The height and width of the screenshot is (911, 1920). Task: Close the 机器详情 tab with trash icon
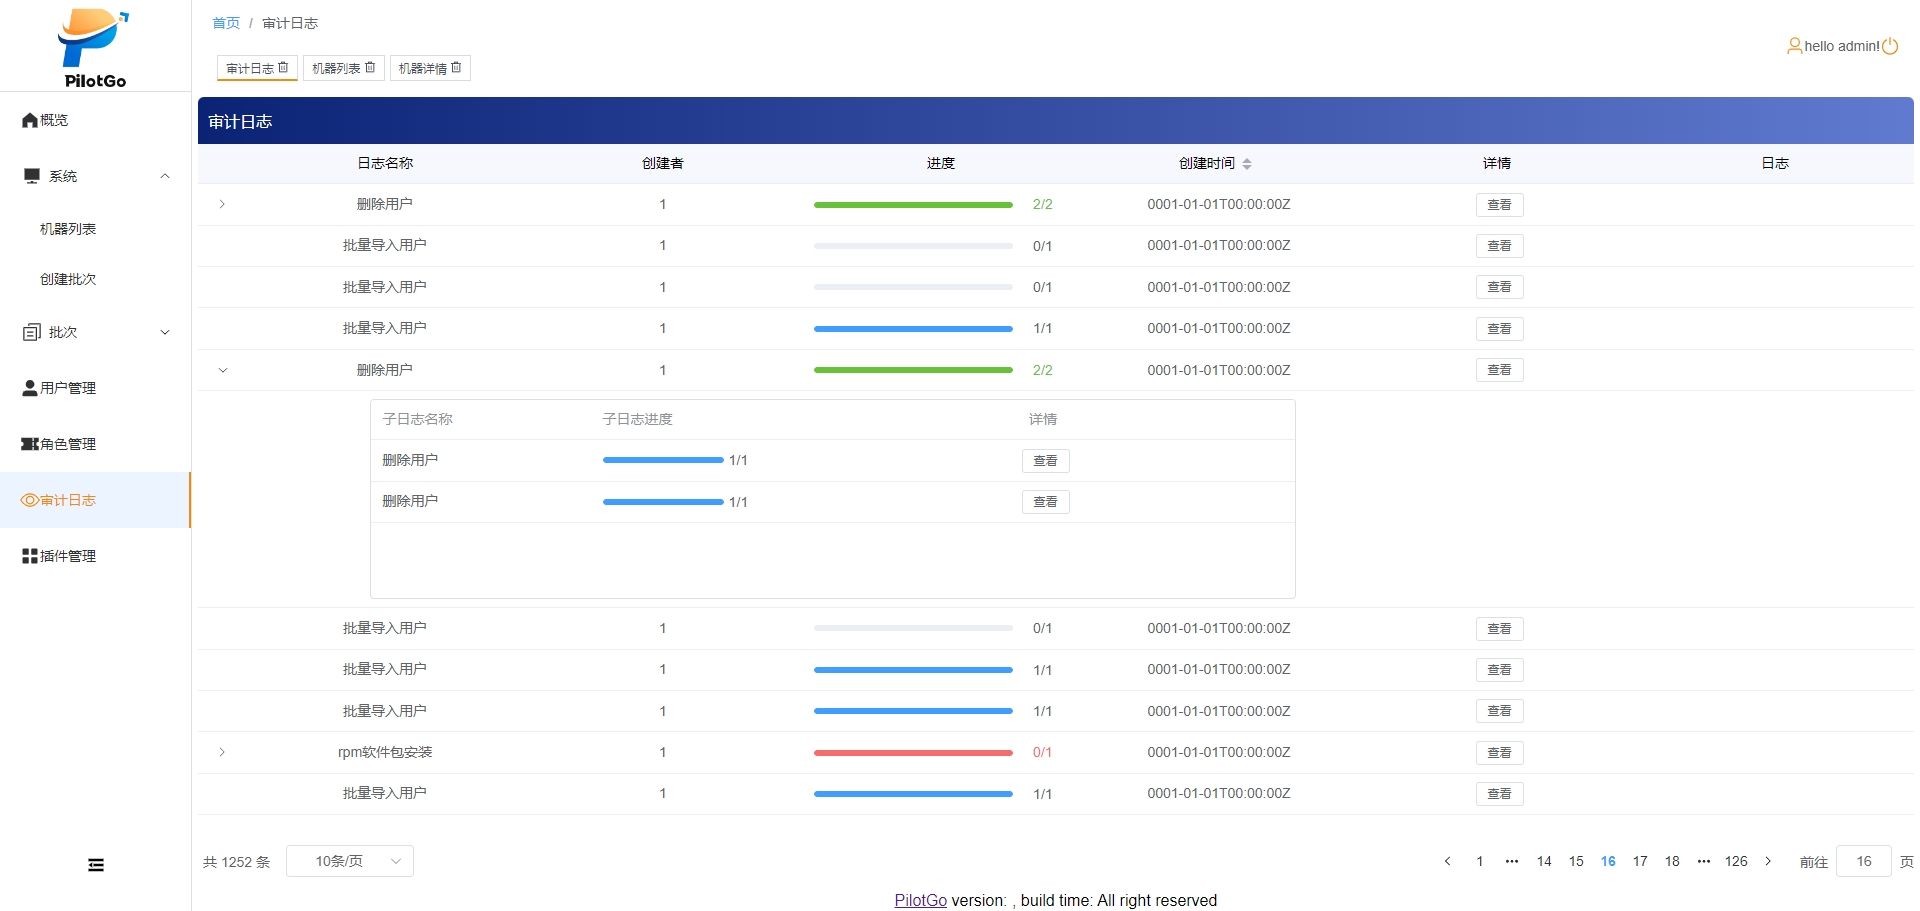[456, 67]
